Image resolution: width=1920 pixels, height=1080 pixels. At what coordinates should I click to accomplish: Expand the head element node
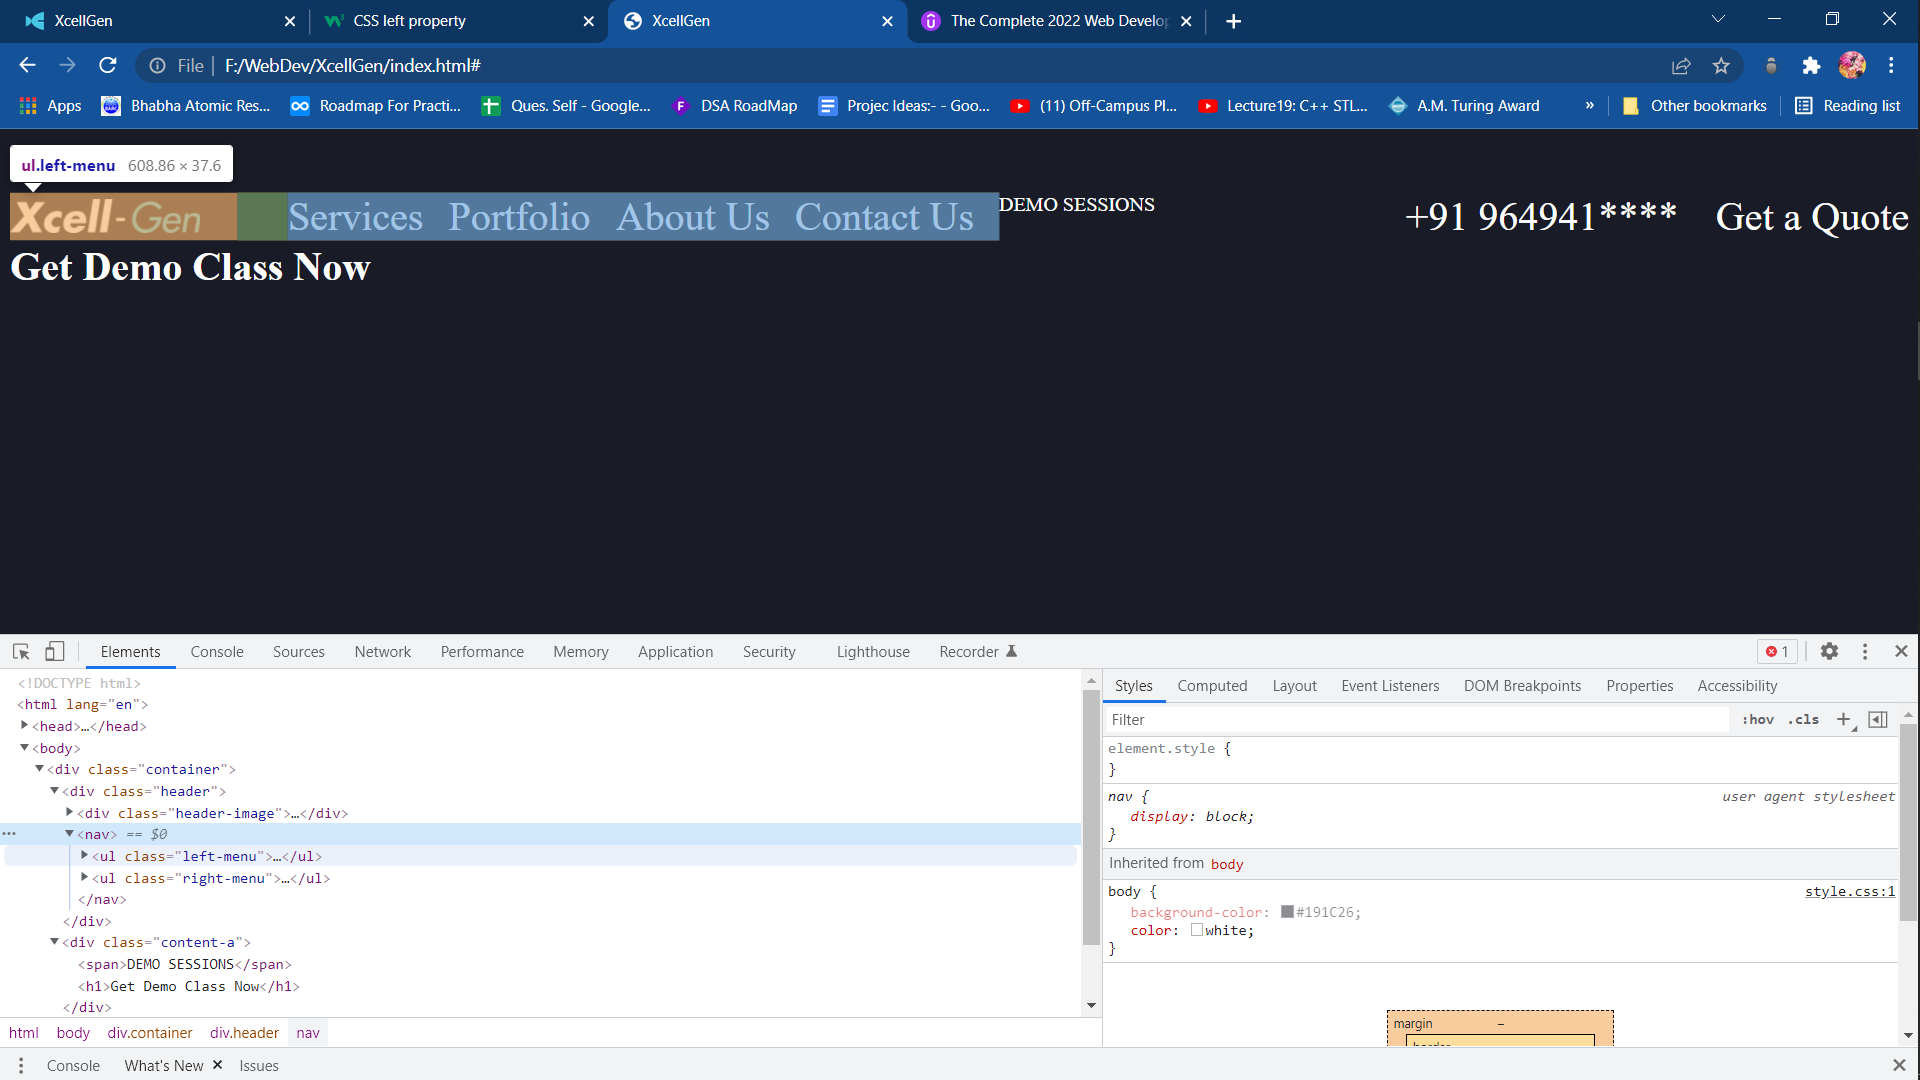[x=24, y=725]
